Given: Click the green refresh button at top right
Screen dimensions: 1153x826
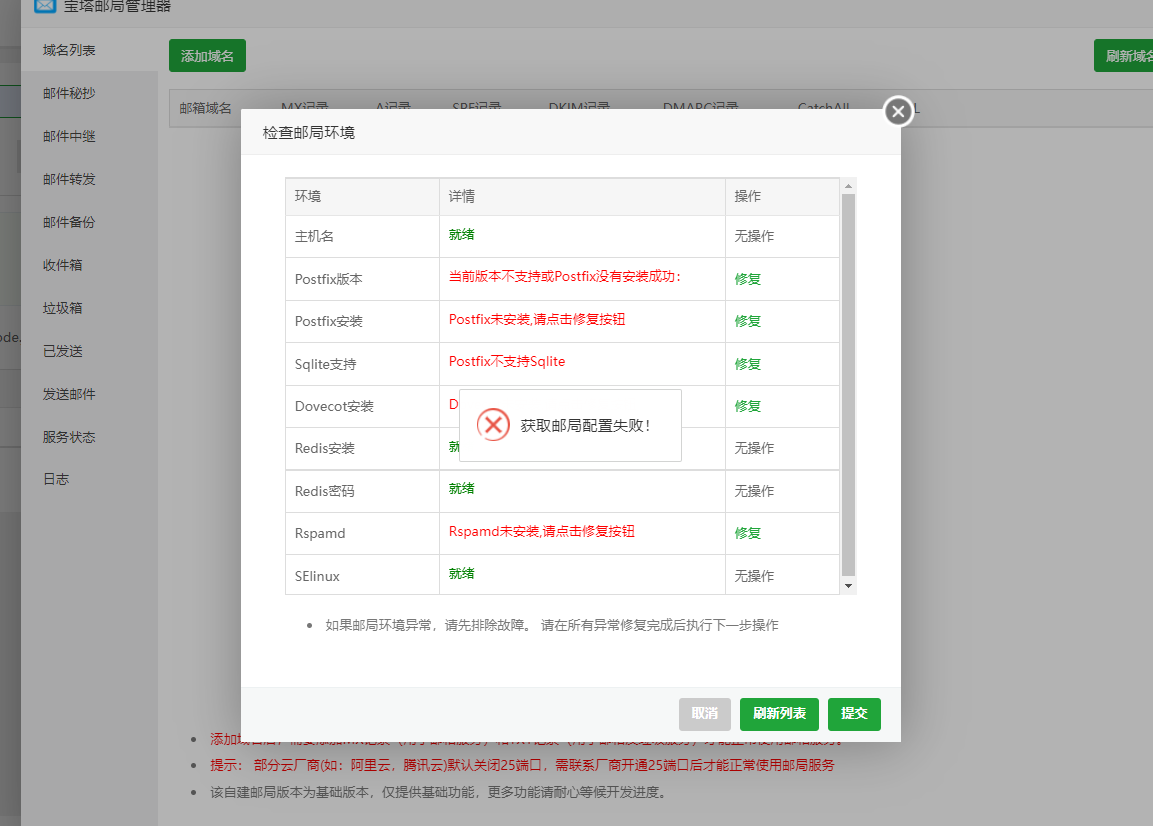Looking at the screenshot, I should point(1122,56).
